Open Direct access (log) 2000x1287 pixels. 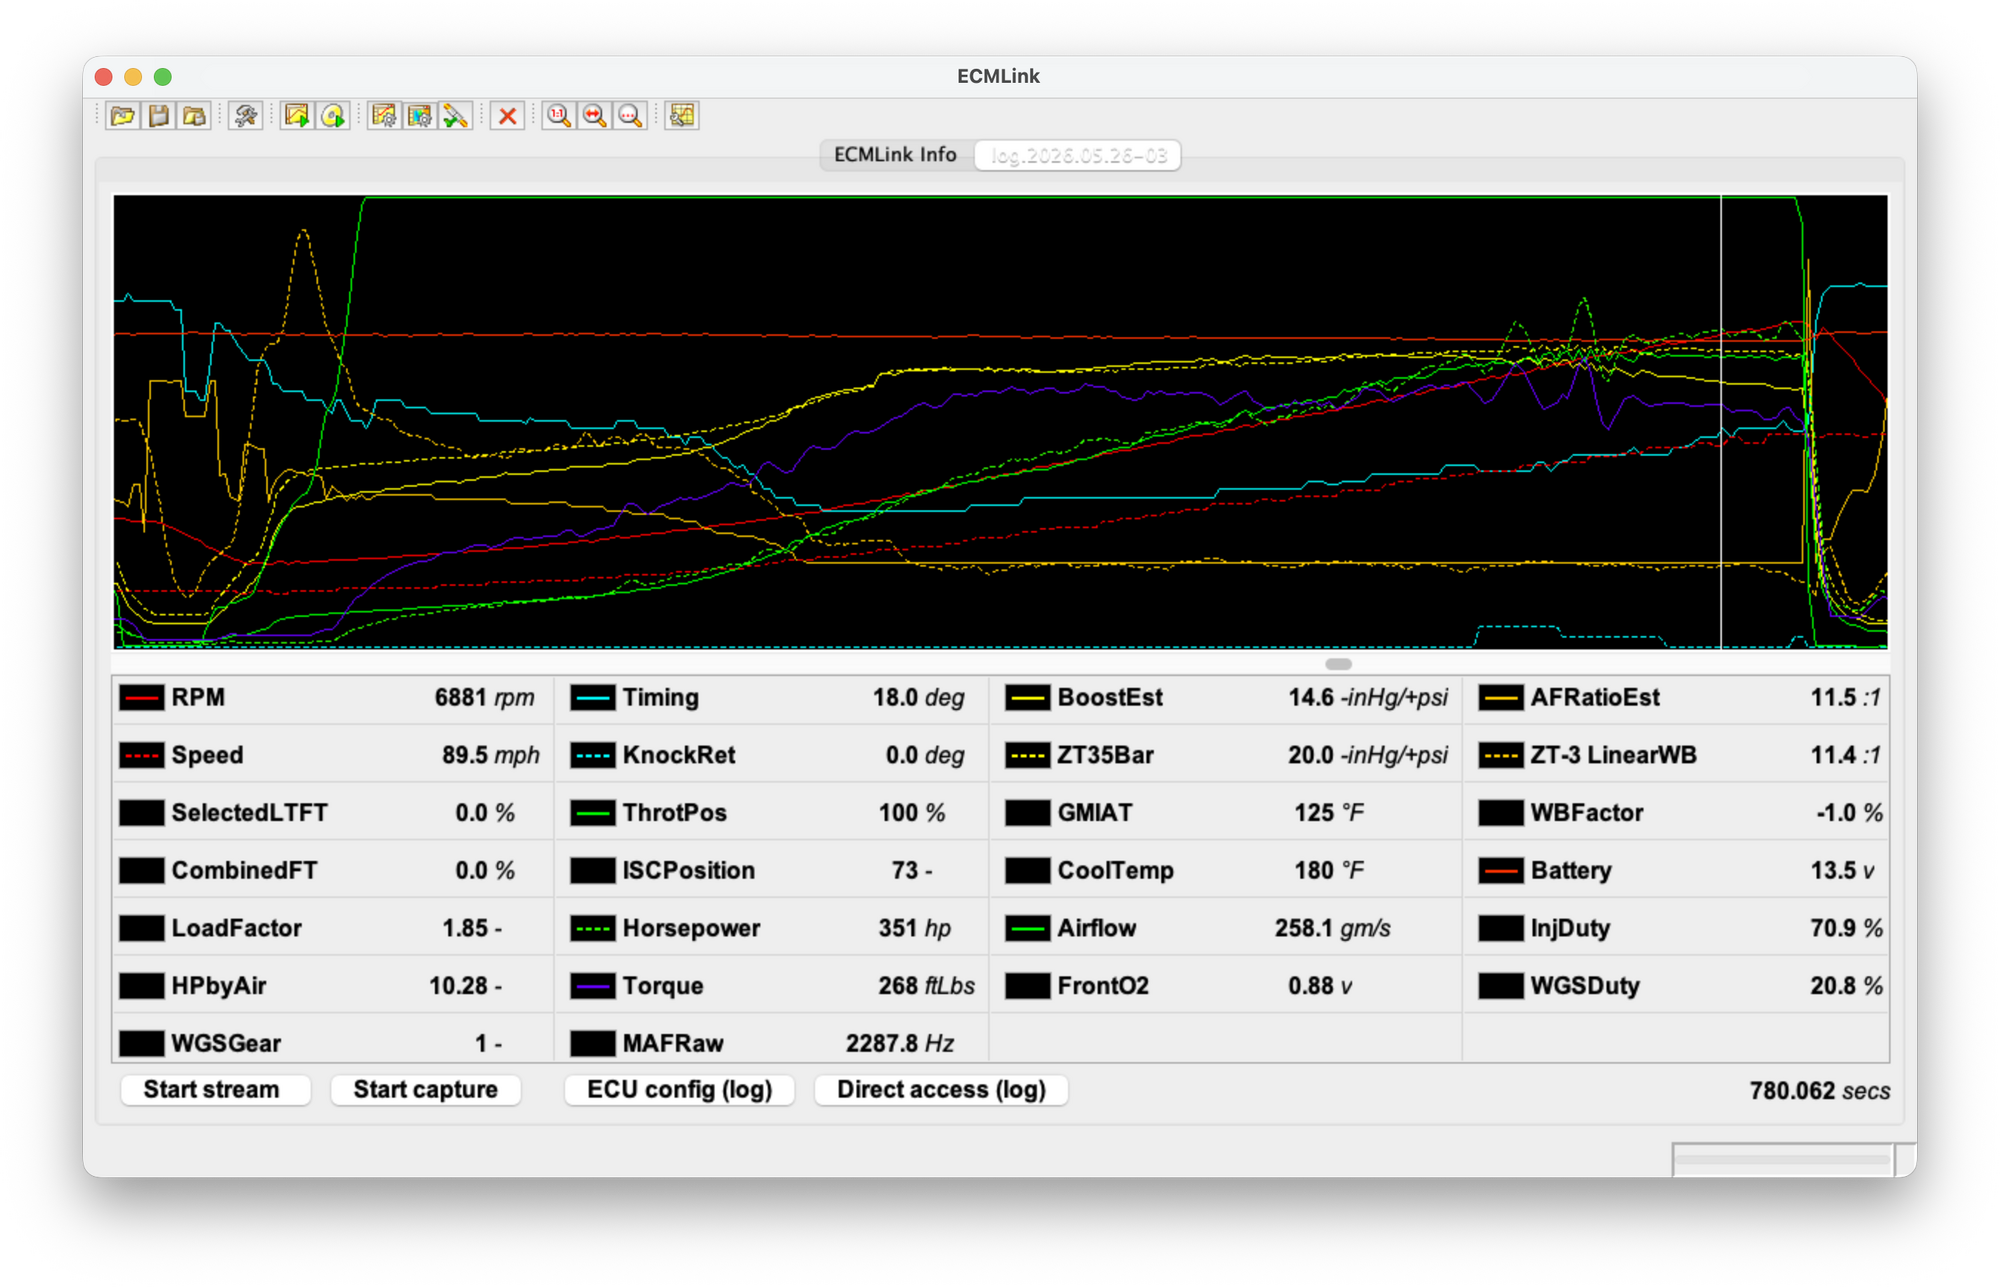pyautogui.click(x=942, y=1090)
